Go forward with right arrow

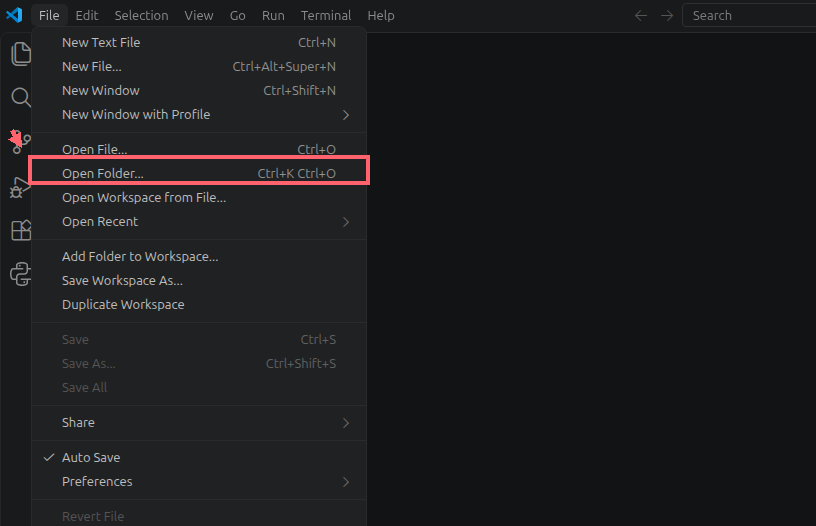pos(667,16)
